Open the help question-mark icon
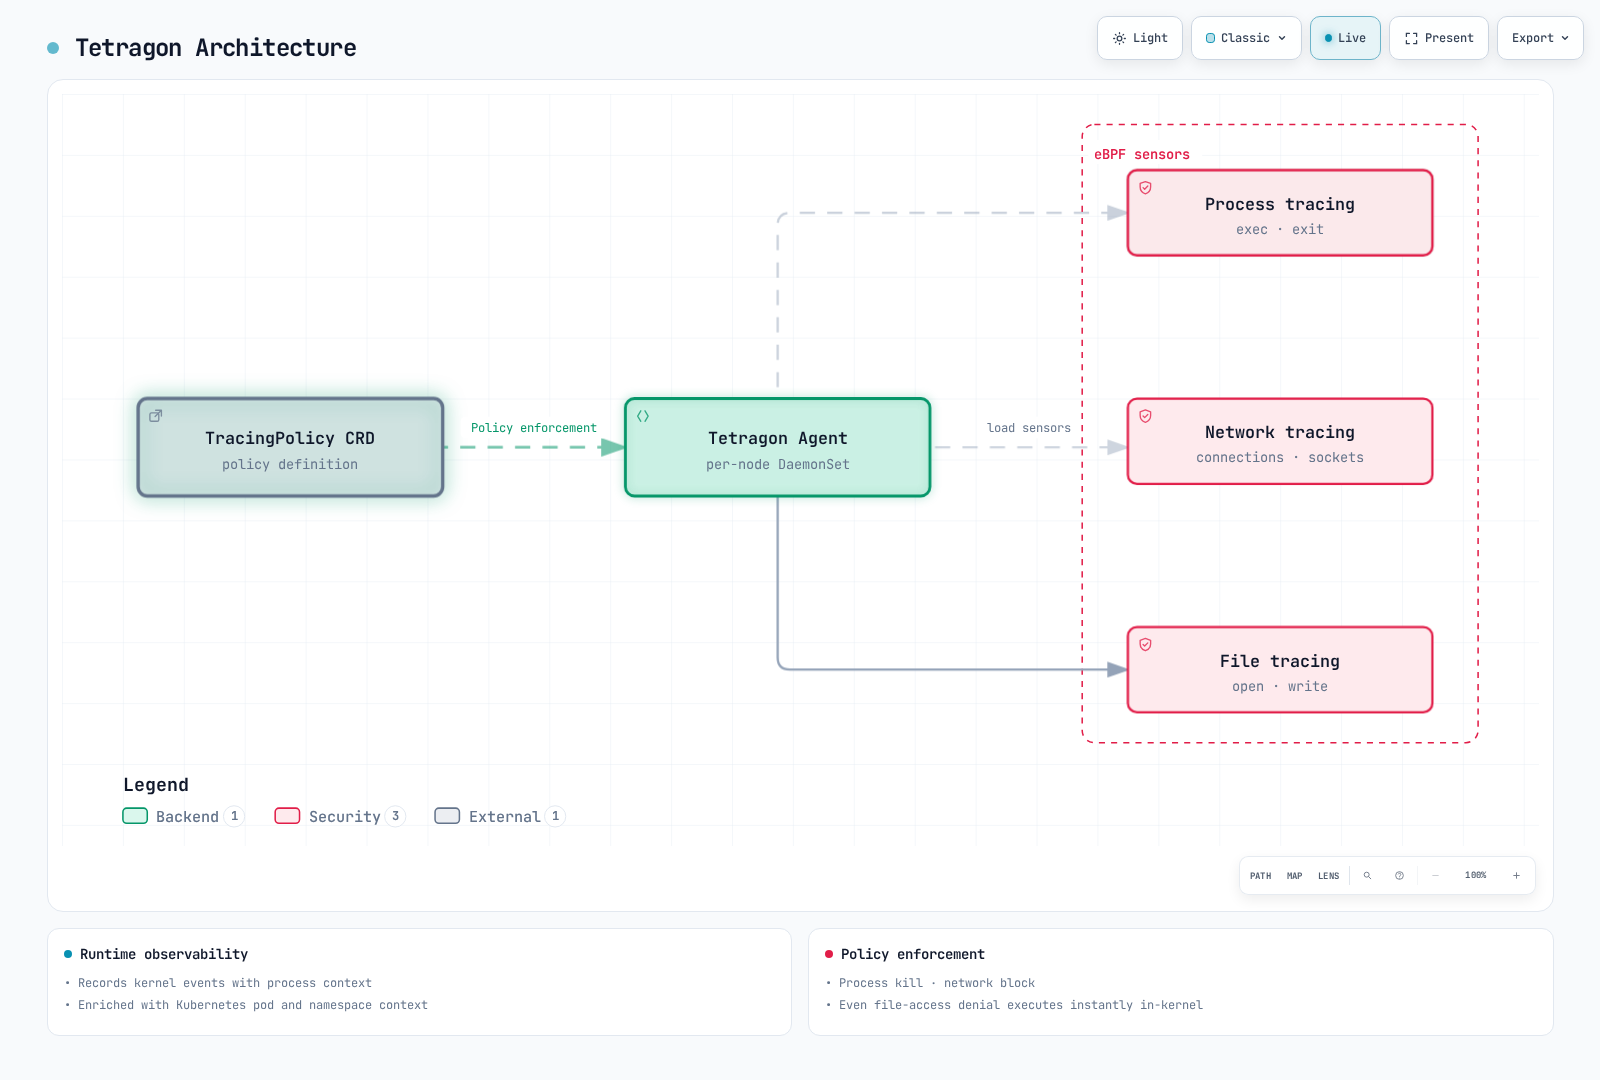The height and width of the screenshot is (1080, 1600). [1399, 876]
